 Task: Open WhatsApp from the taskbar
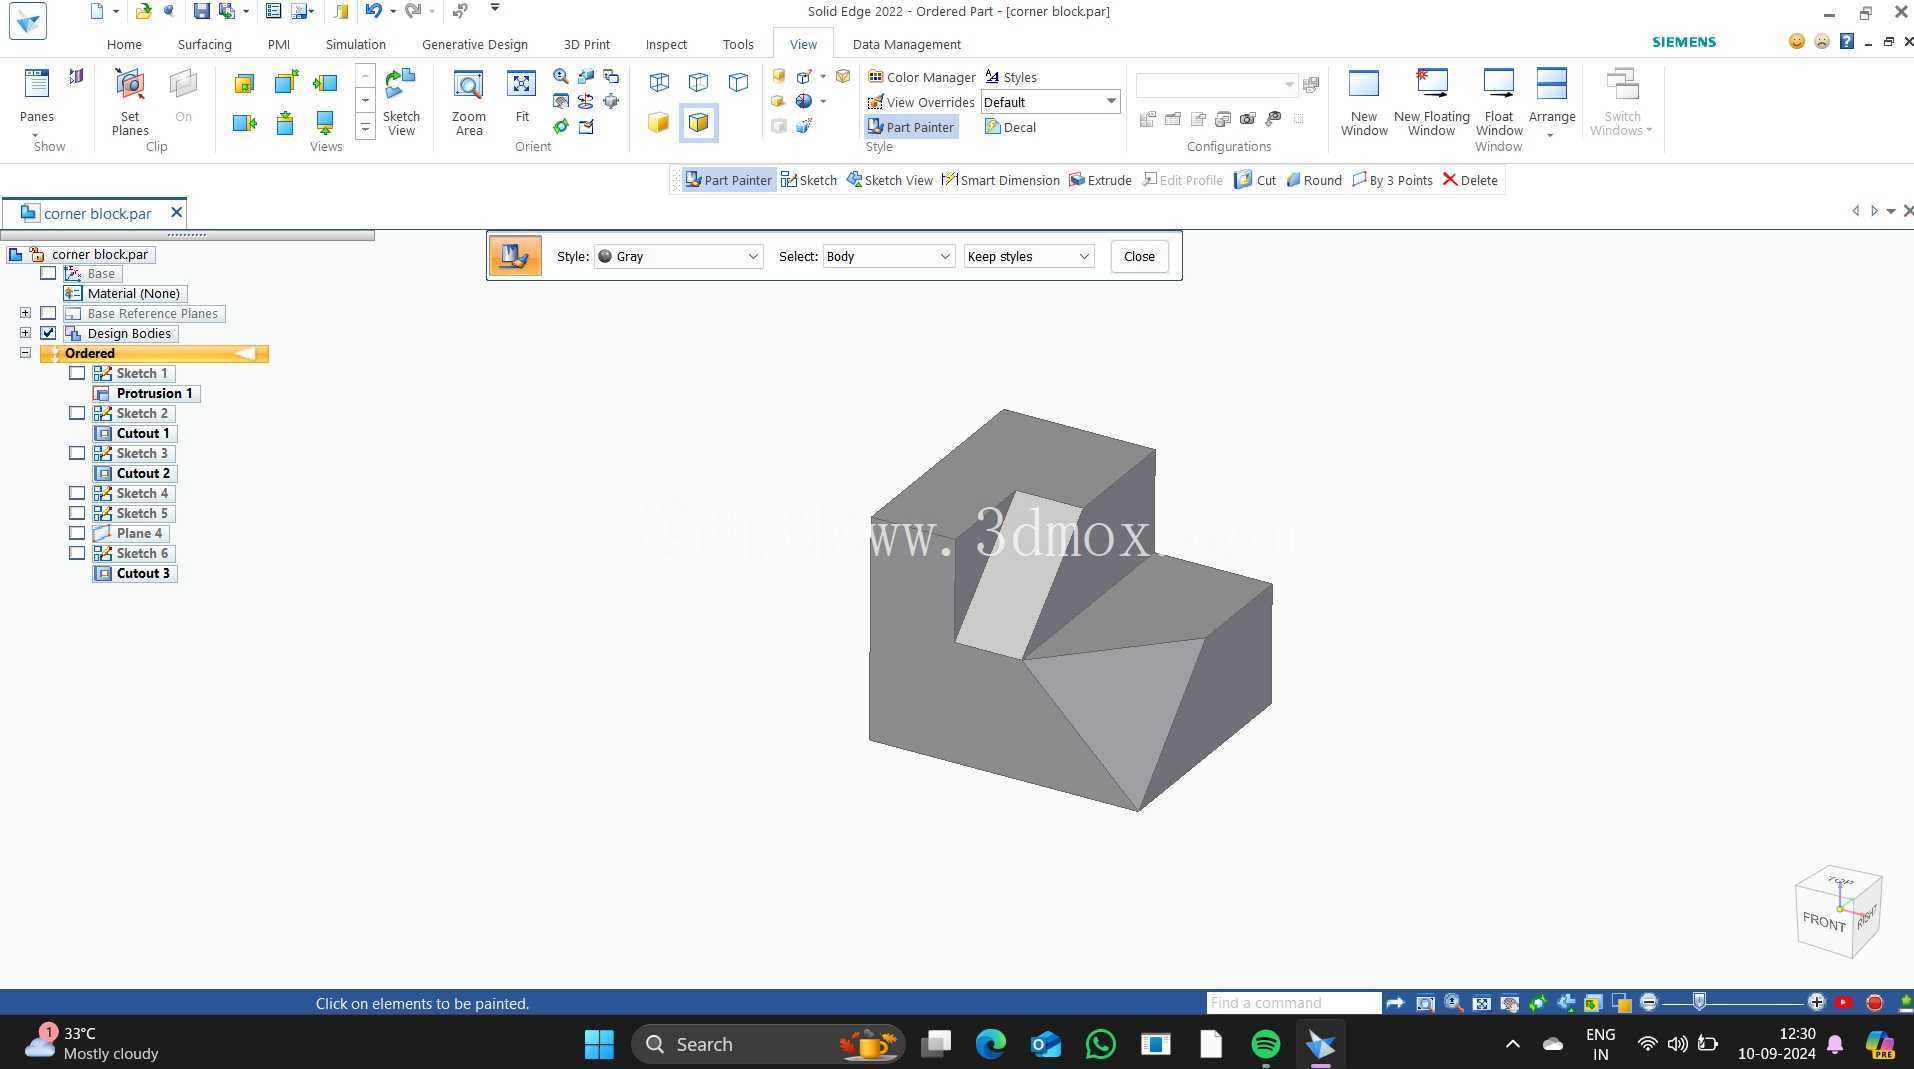pyautogui.click(x=1101, y=1044)
